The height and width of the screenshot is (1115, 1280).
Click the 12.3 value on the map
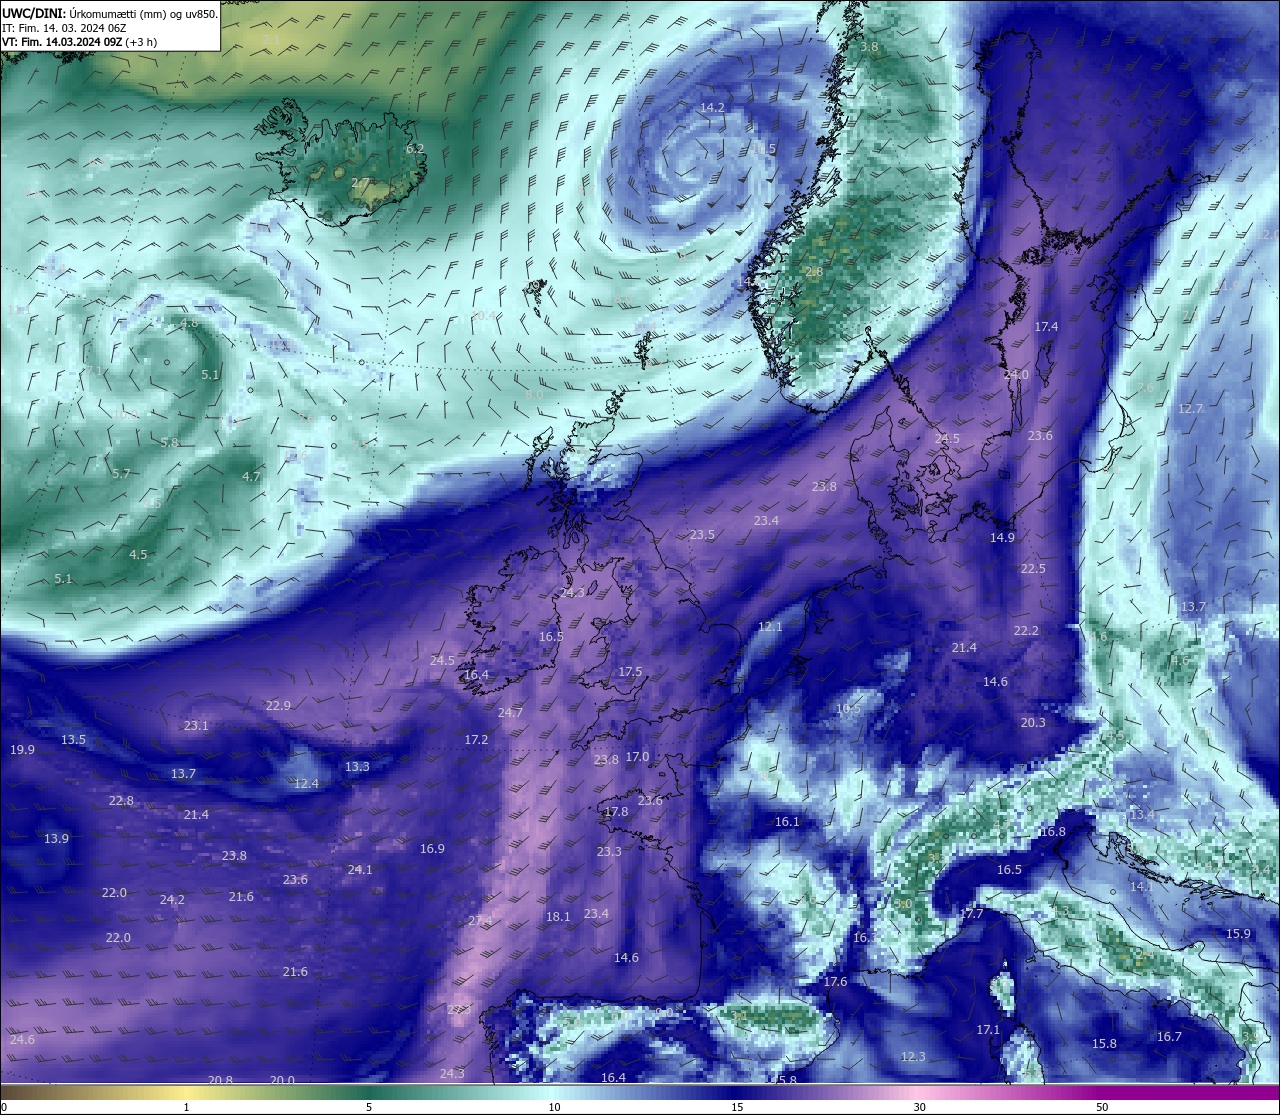[913, 1057]
